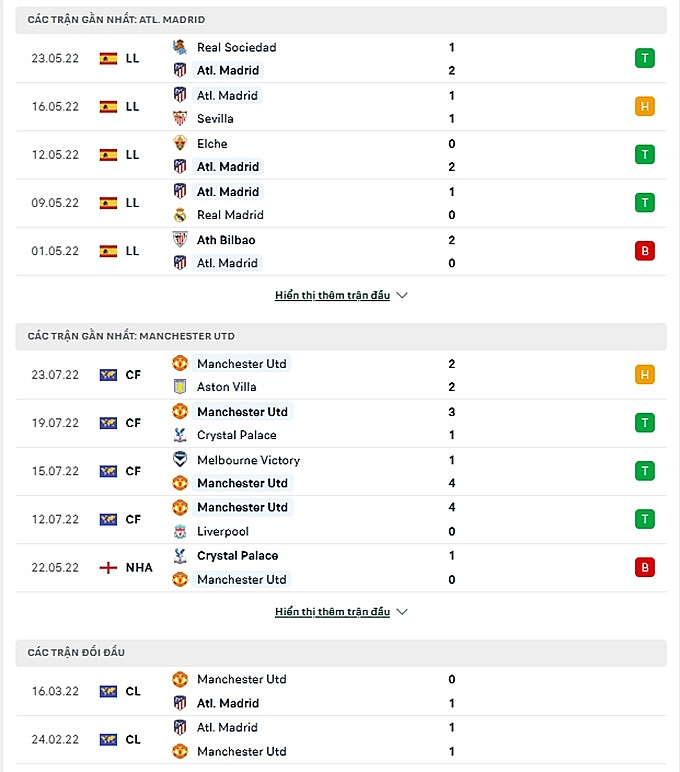Screen dimensions: 680x772
Task: Click the green T badge for Real Sociedad match
Action: [645, 58]
